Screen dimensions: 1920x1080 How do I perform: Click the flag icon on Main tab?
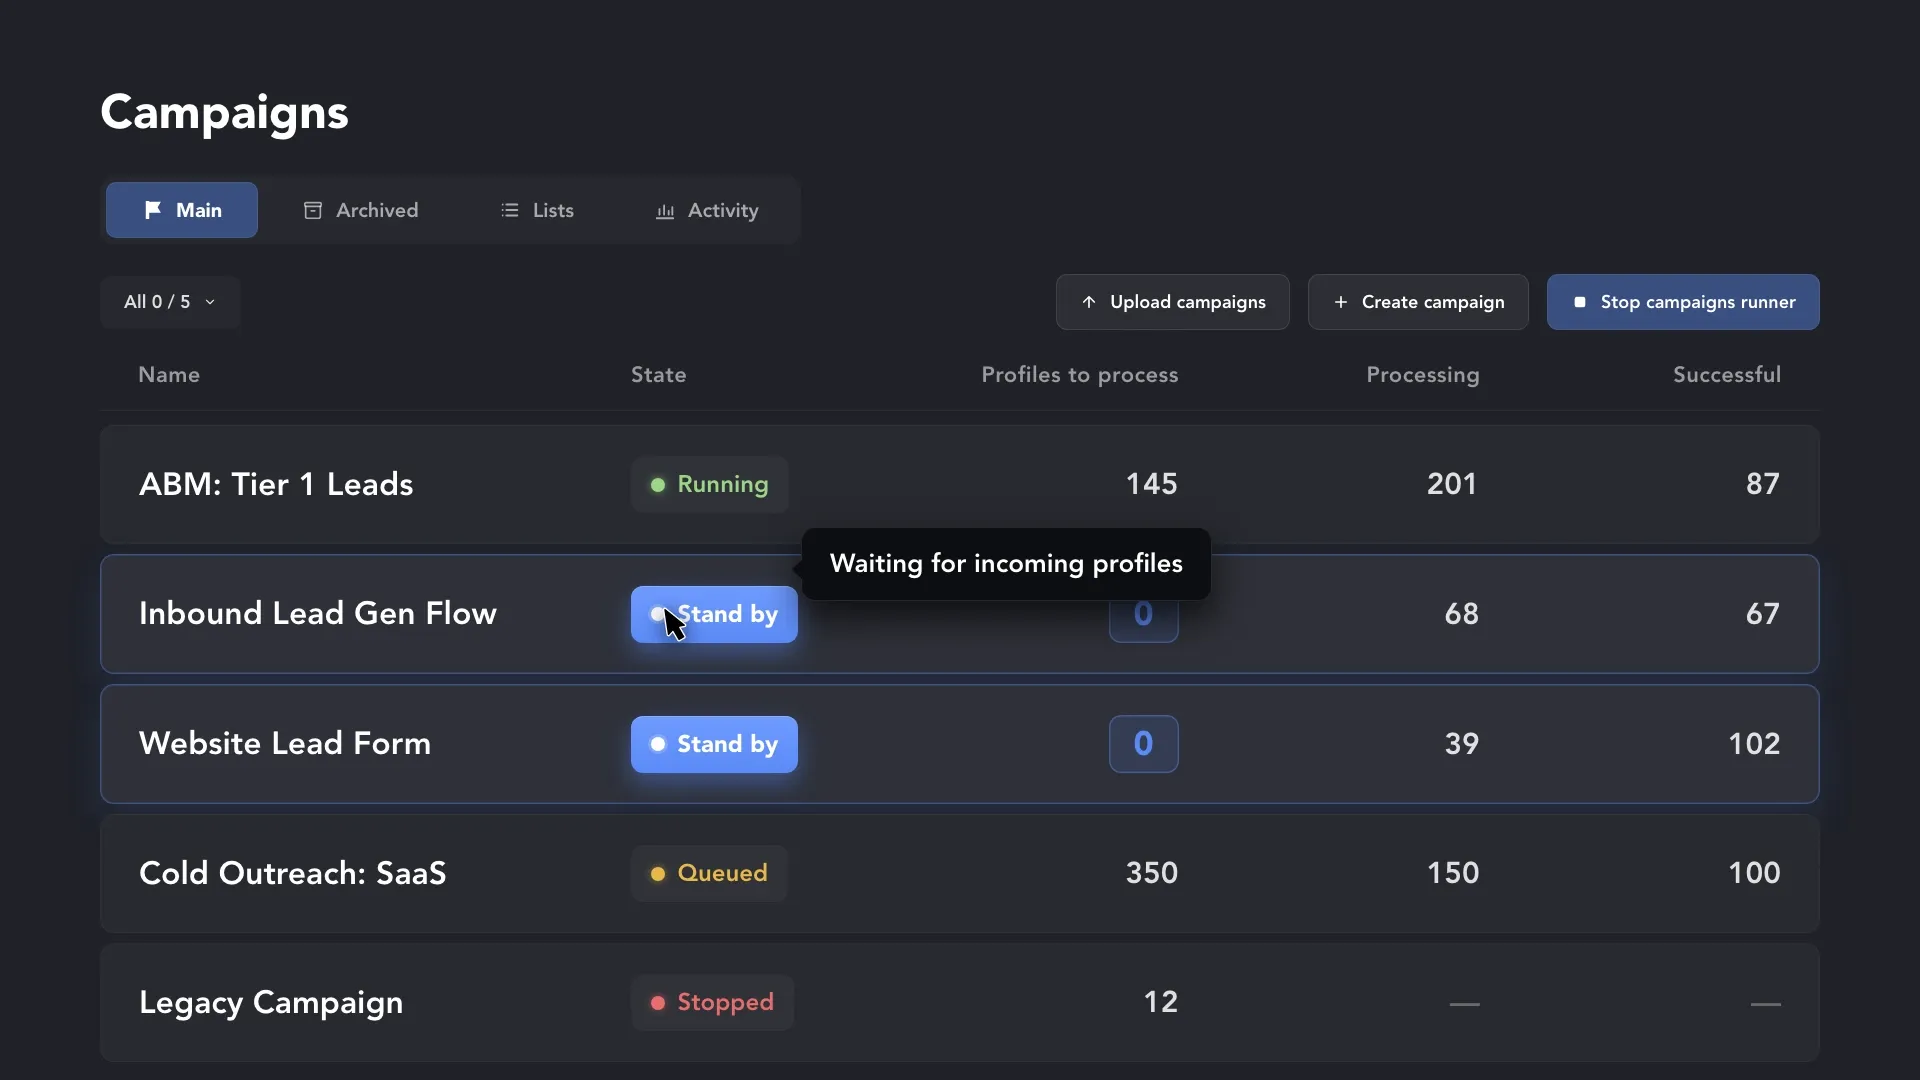pos(153,210)
